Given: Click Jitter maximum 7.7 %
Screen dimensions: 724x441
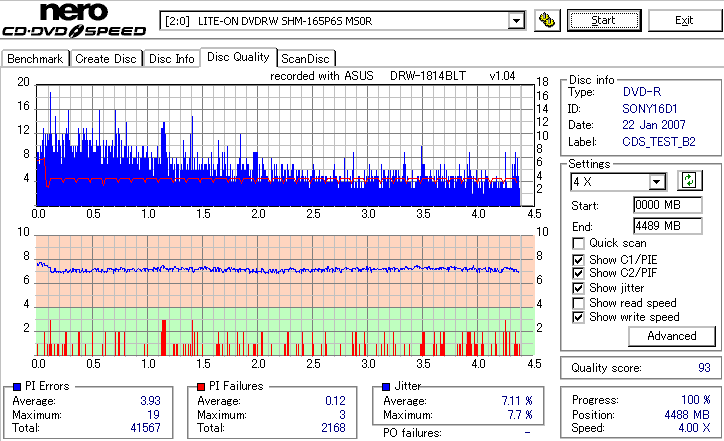Looking at the screenshot, I should point(520,414).
